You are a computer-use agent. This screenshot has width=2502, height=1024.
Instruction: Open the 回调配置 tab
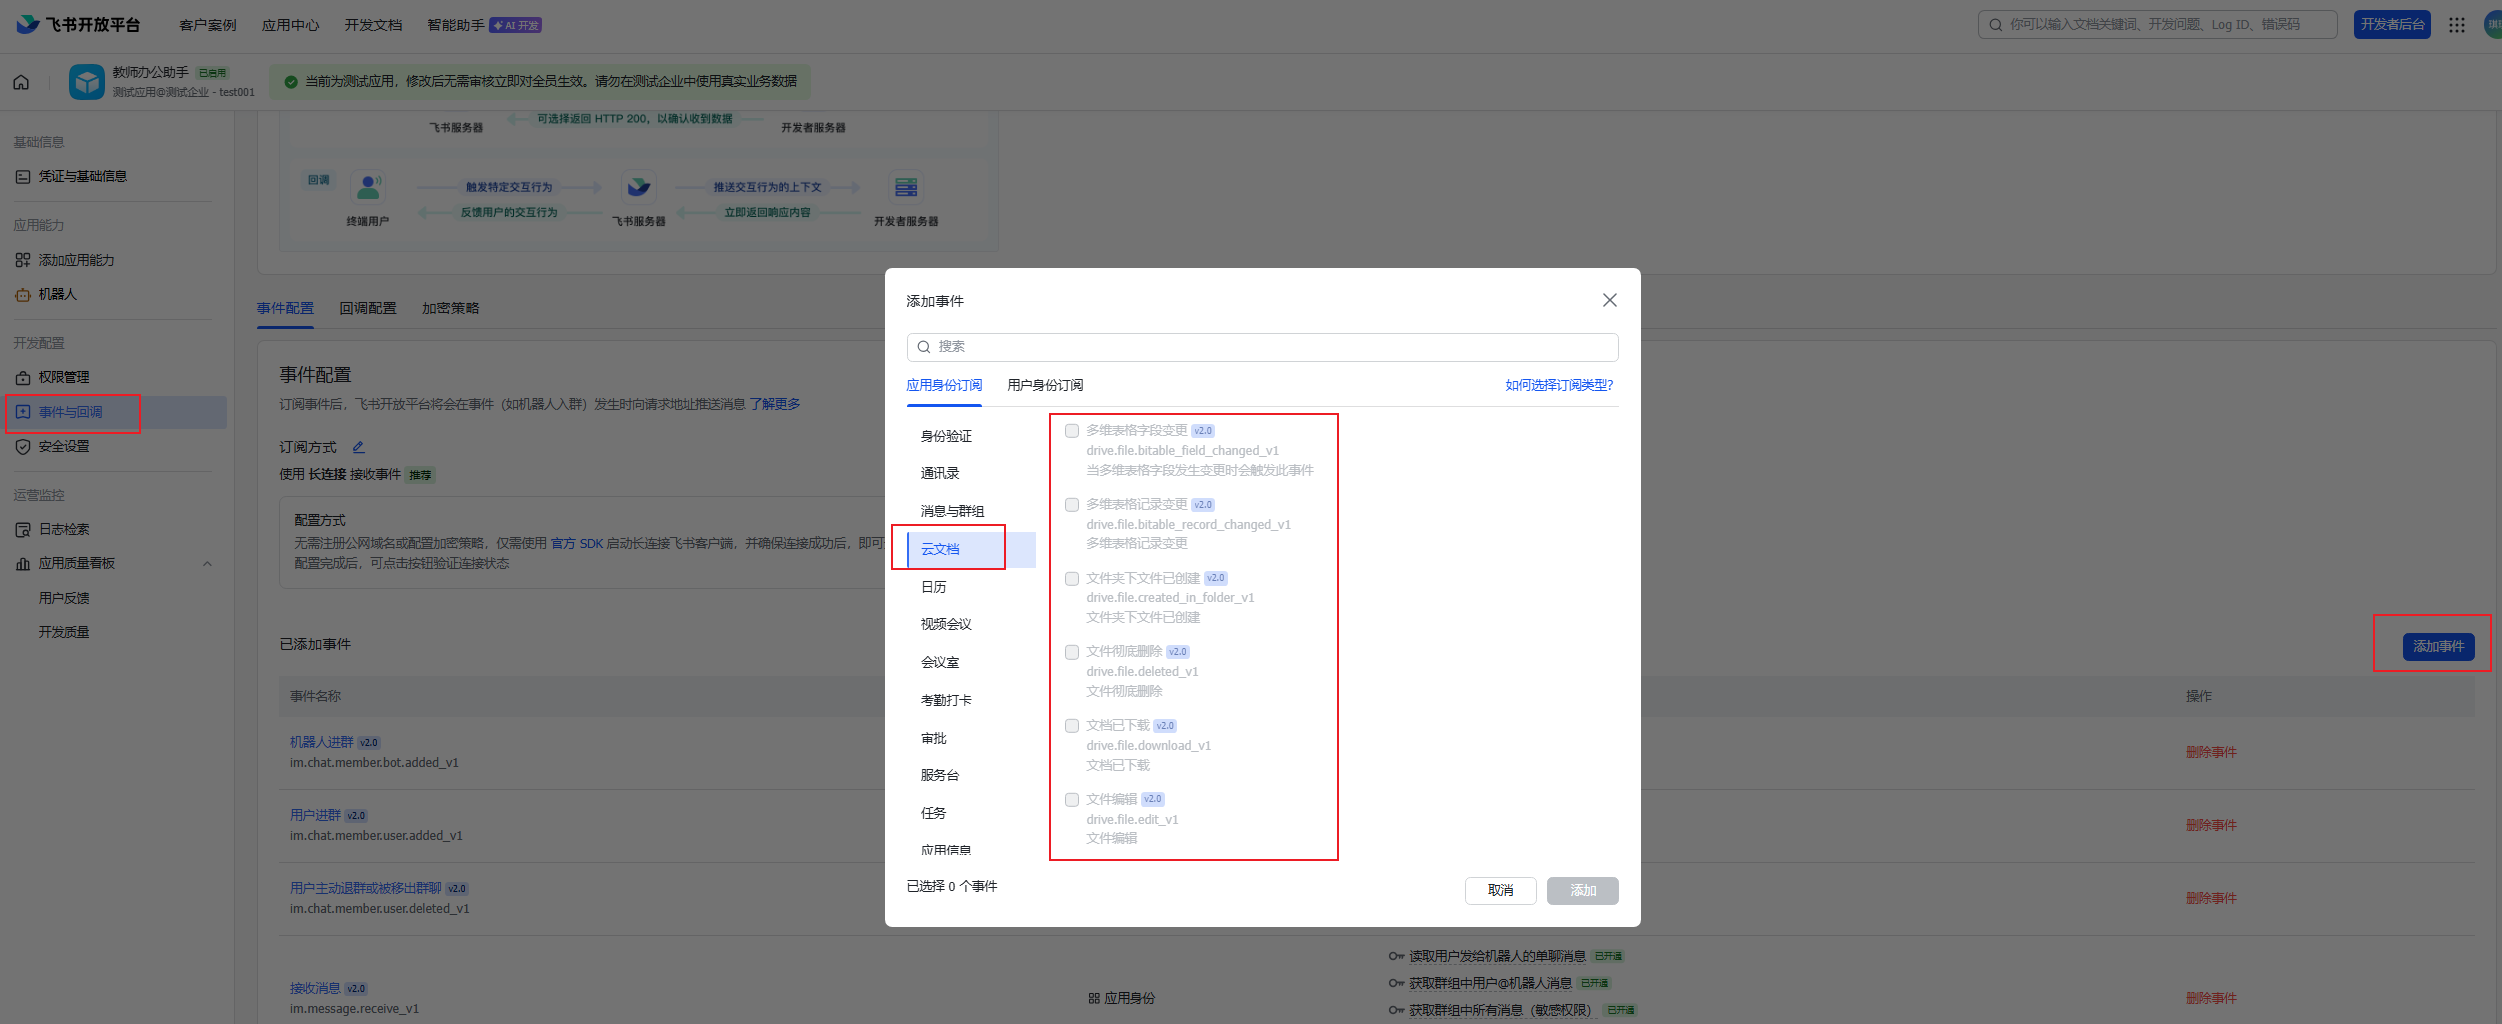[x=368, y=308]
